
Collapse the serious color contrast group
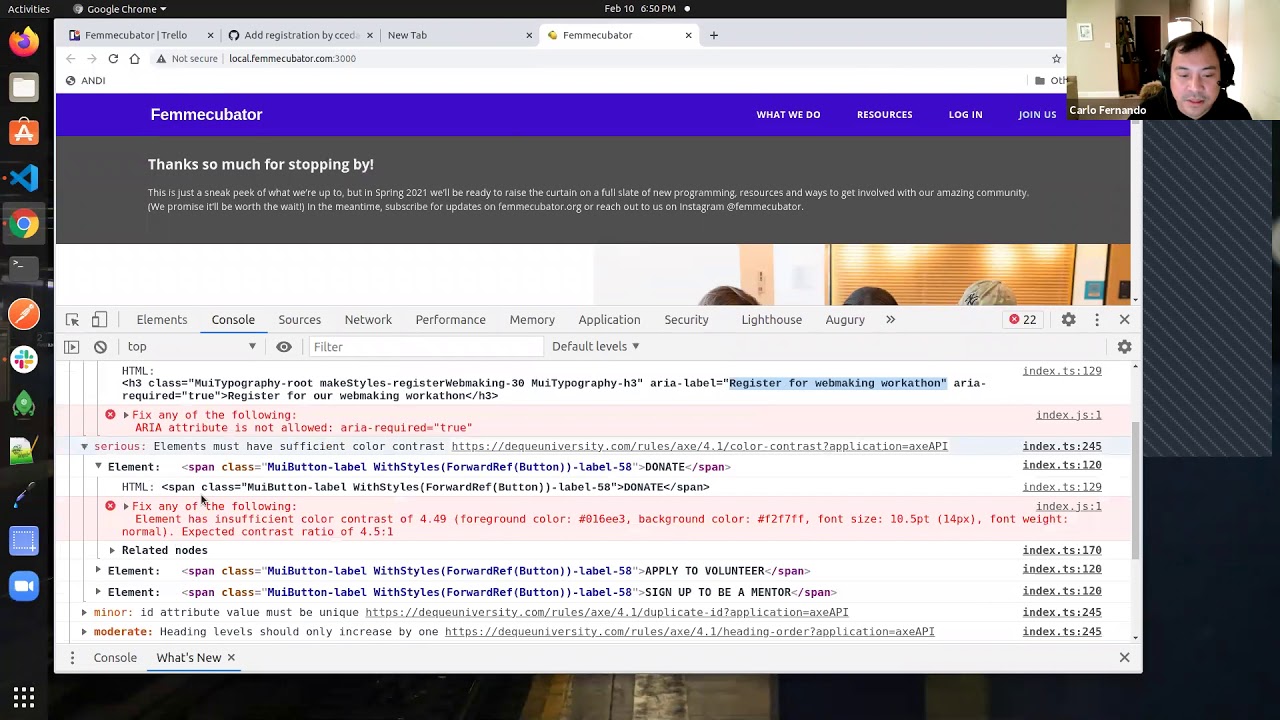pos(84,447)
